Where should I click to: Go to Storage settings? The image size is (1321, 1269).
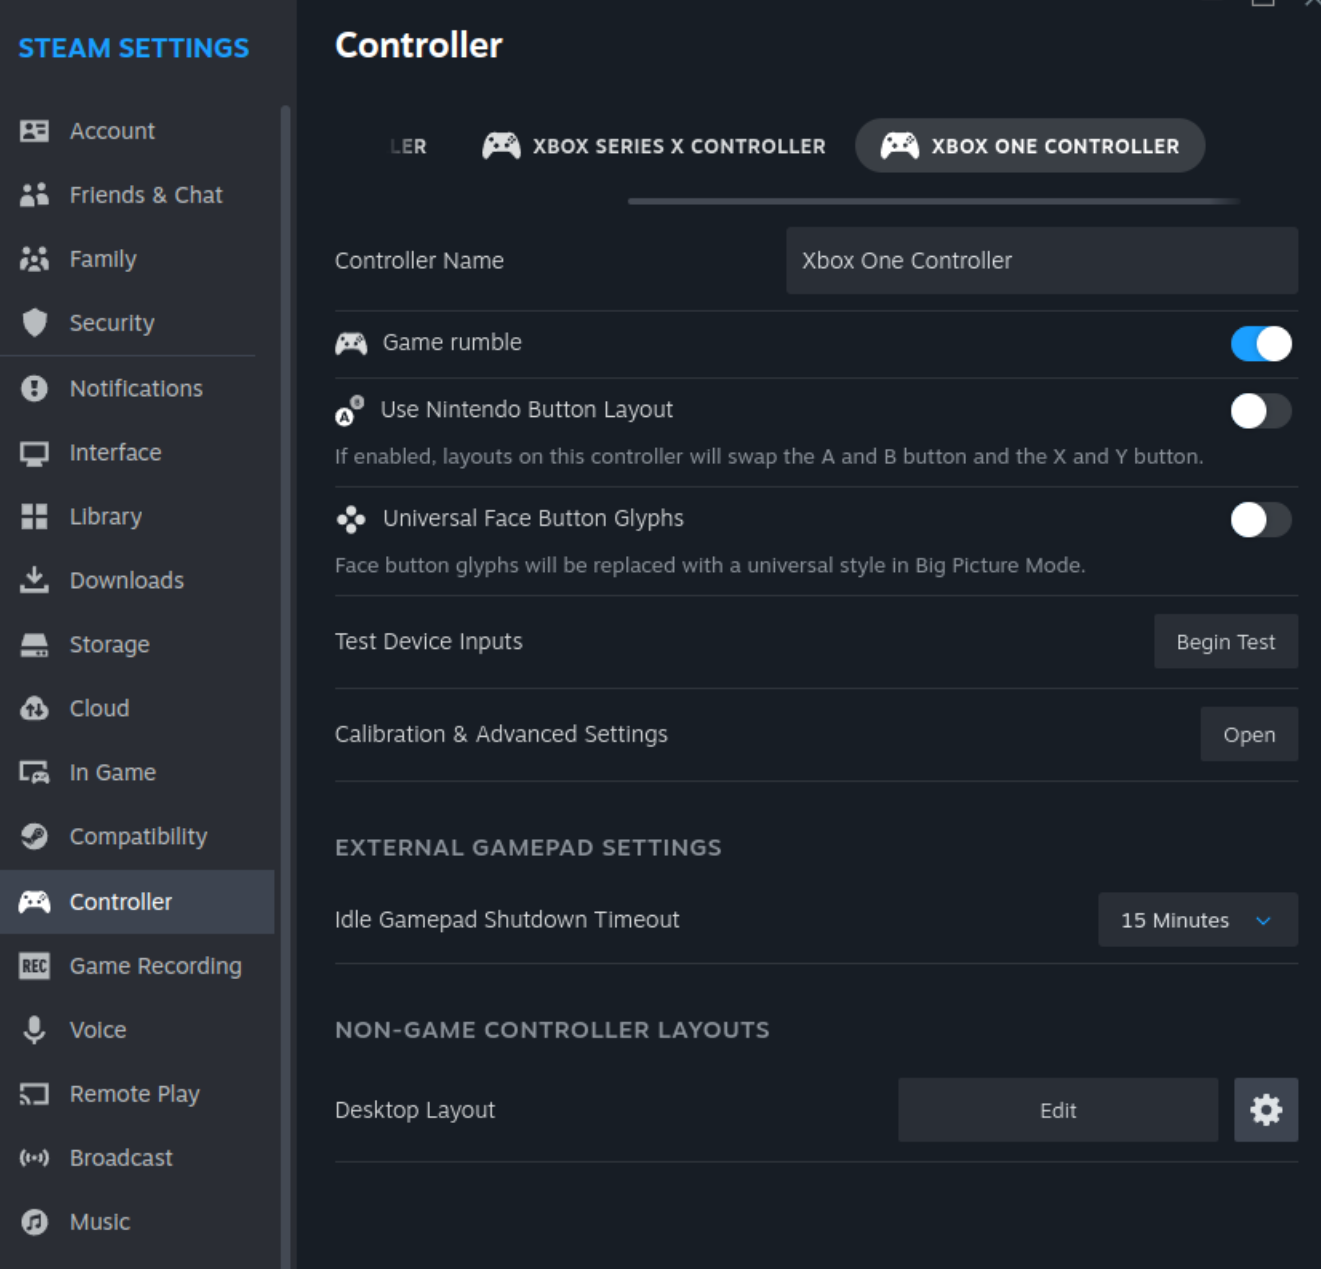click(137, 644)
